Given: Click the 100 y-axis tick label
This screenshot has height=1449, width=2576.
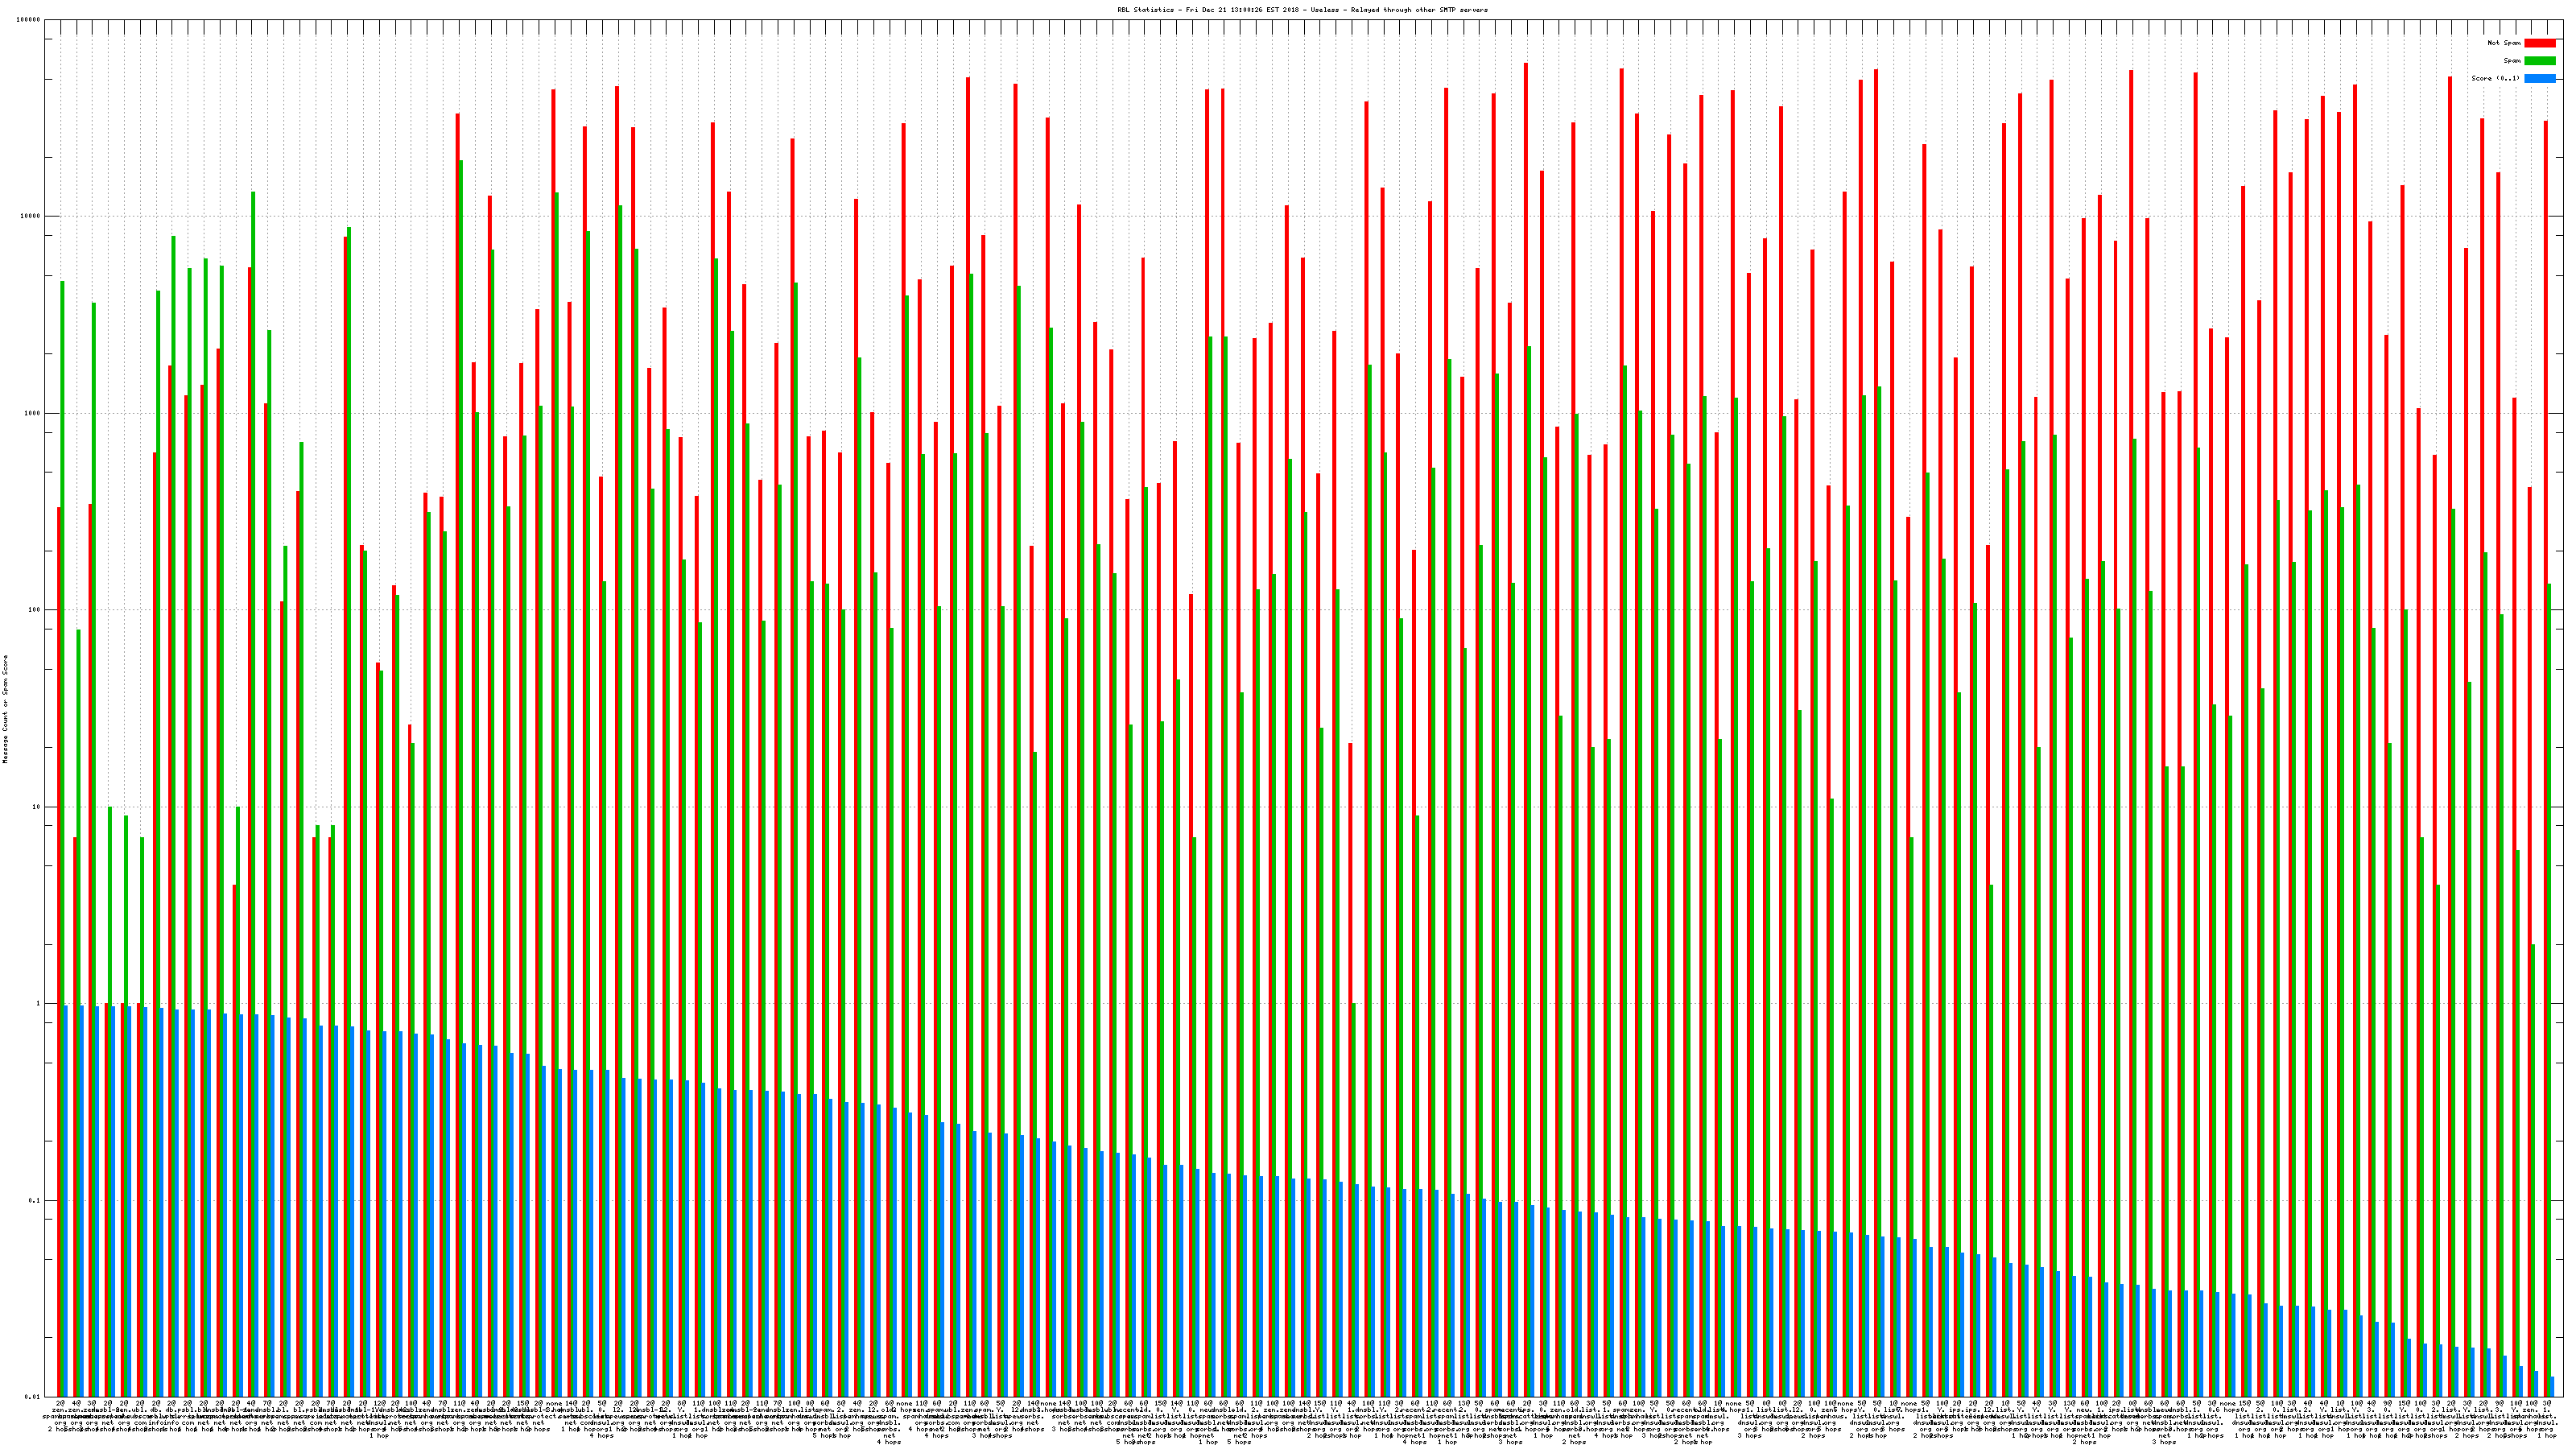Looking at the screenshot, I should tap(35, 610).
